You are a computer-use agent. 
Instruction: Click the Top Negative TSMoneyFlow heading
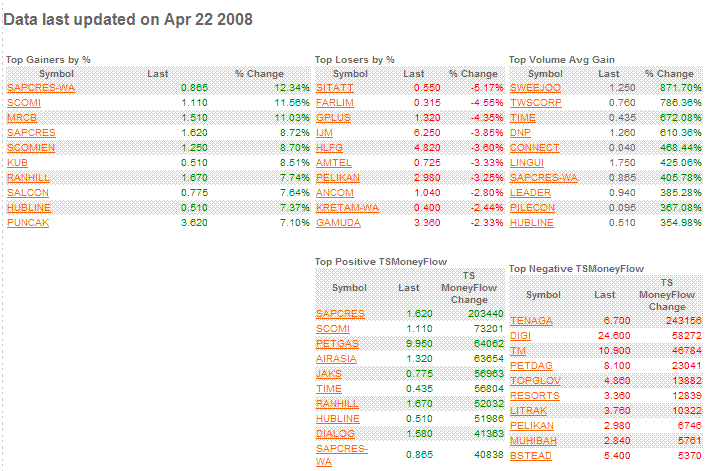tap(576, 268)
